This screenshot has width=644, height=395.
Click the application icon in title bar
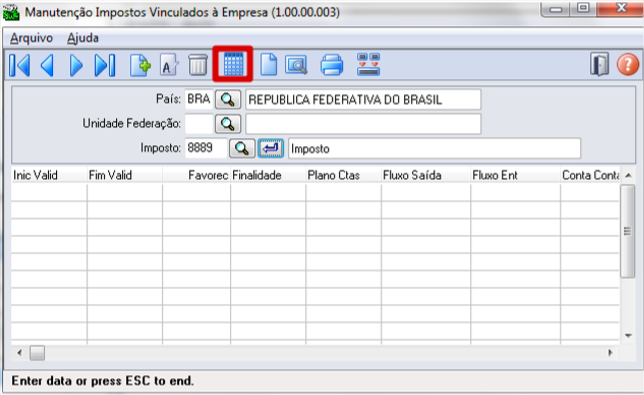point(11,12)
